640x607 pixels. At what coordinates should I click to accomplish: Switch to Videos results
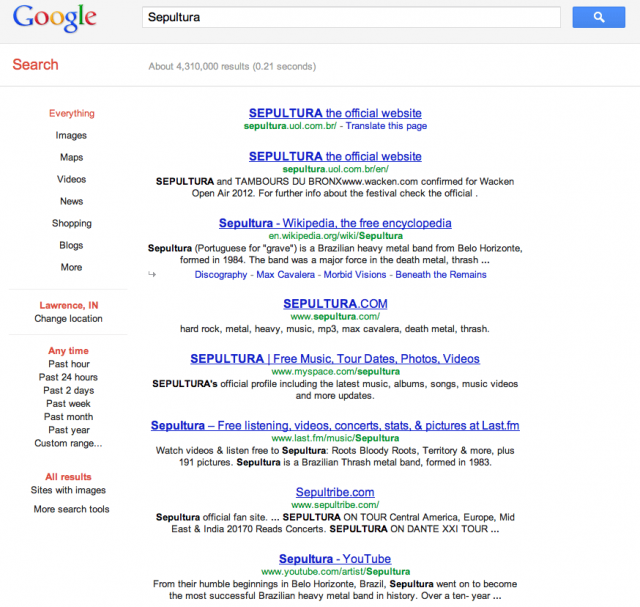(71, 180)
